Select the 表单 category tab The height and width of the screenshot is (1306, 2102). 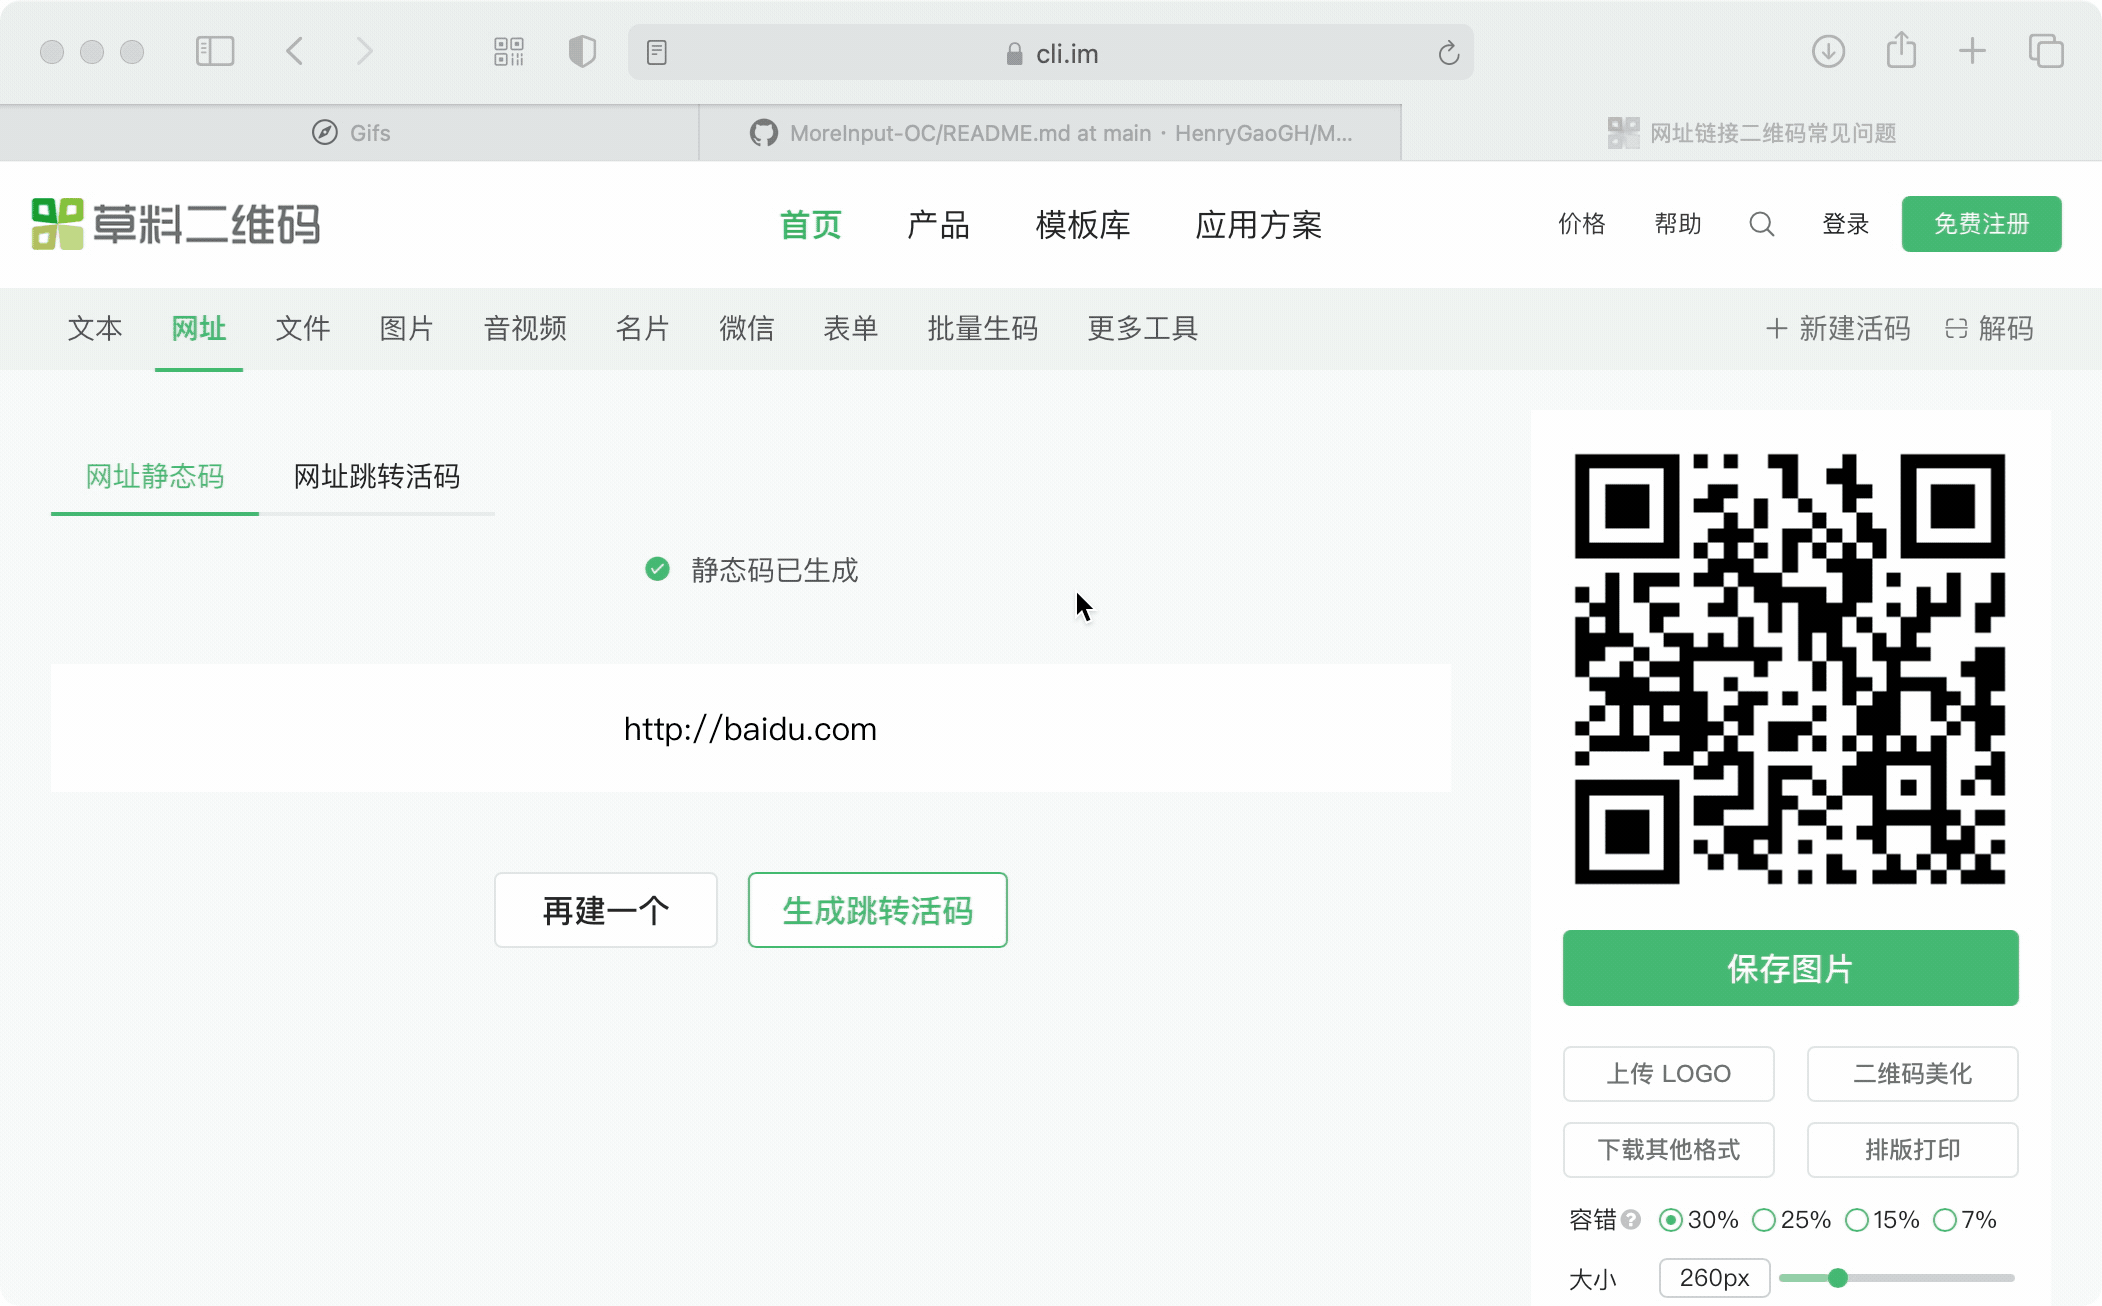click(851, 328)
